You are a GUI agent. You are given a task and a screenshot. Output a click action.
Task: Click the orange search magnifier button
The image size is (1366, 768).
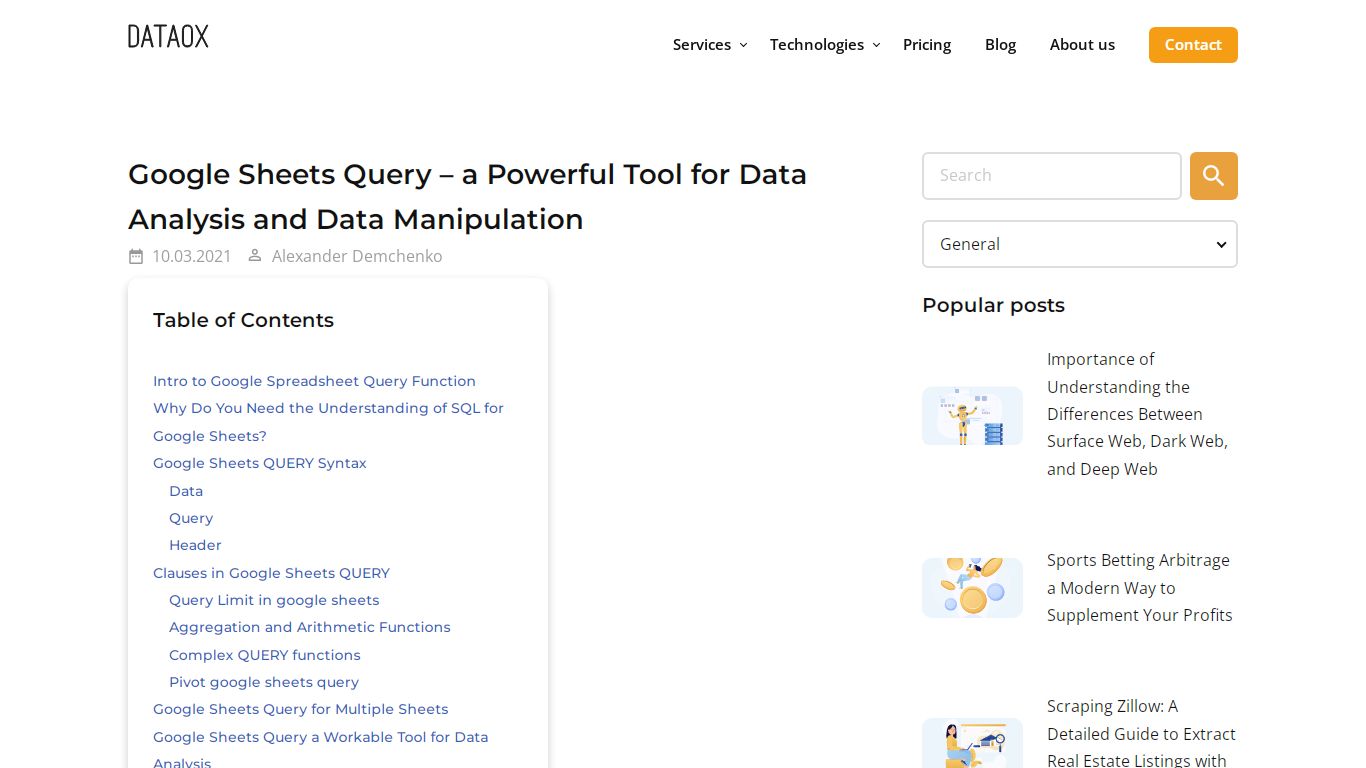(x=1213, y=176)
